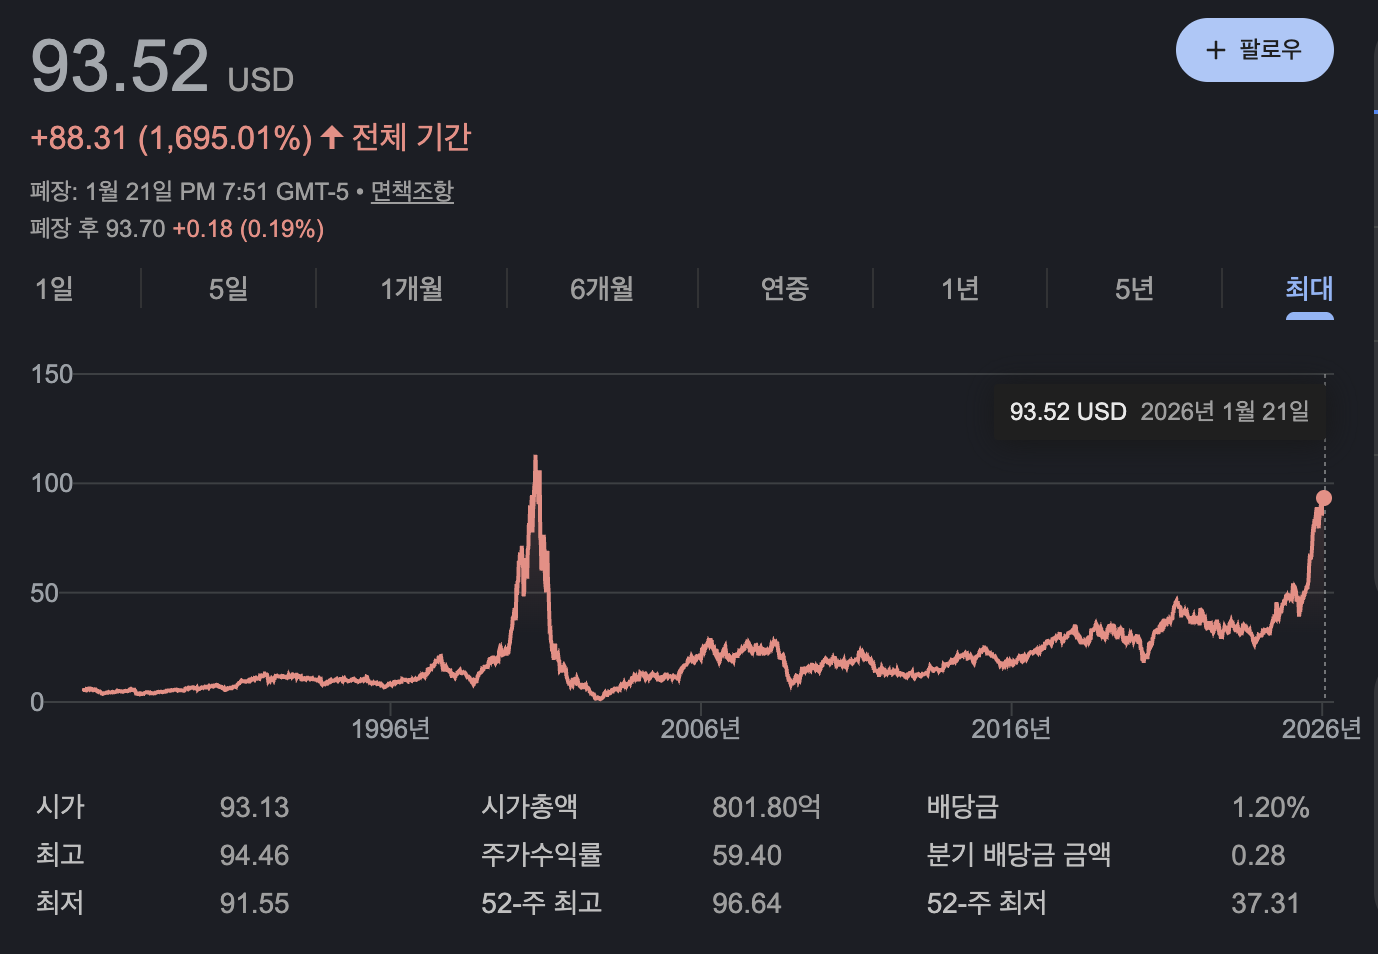1378x954 pixels.
Task: Click the 배당금 yield value 1.20%
Action: pyautogui.click(x=1270, y=807)
